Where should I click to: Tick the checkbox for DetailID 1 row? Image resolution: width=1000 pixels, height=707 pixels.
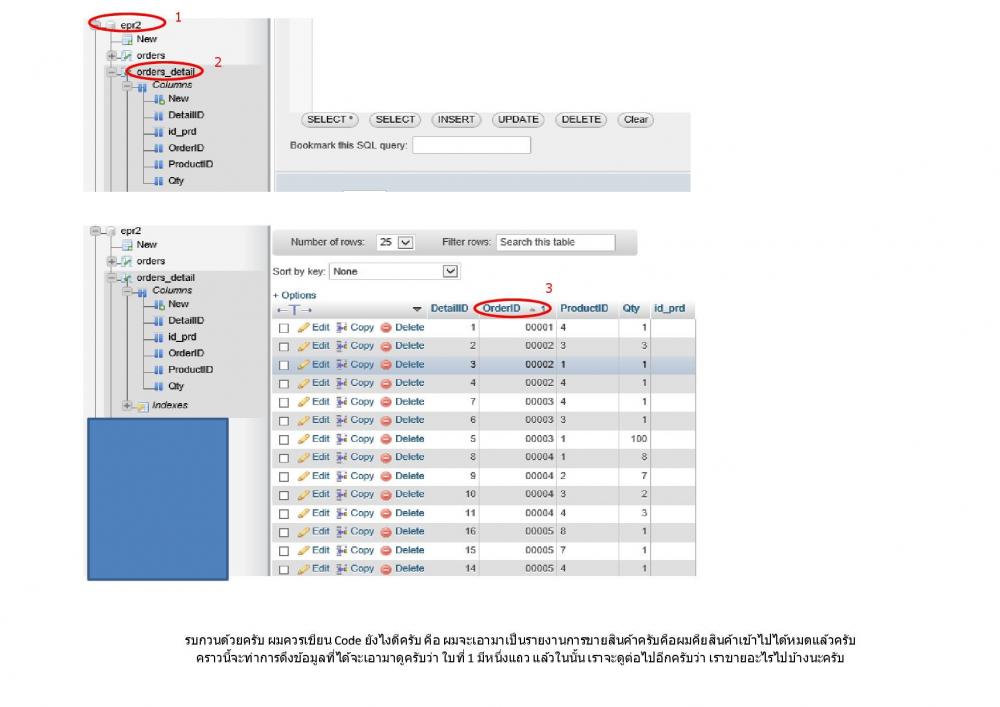point(284,328)
